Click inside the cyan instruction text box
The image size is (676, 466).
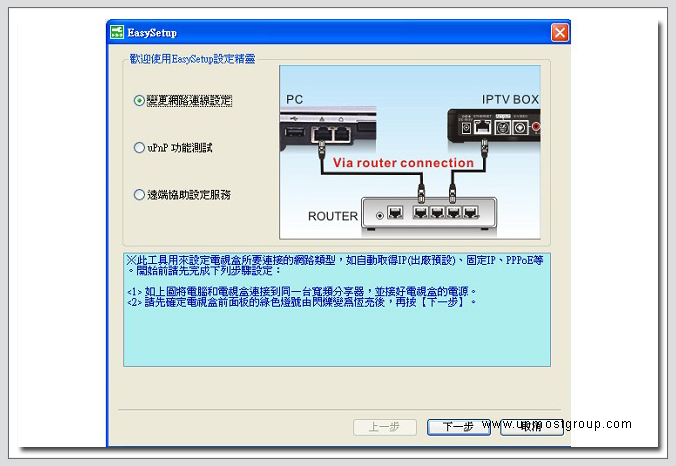coord(336,330)
